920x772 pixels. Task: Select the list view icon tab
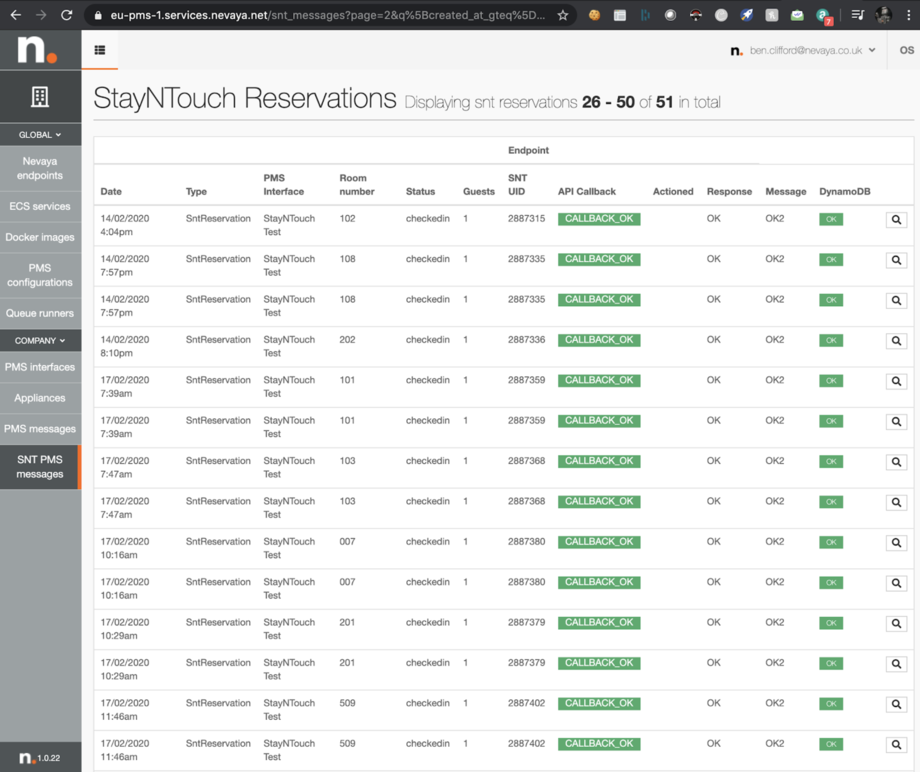tap(100, 50)
